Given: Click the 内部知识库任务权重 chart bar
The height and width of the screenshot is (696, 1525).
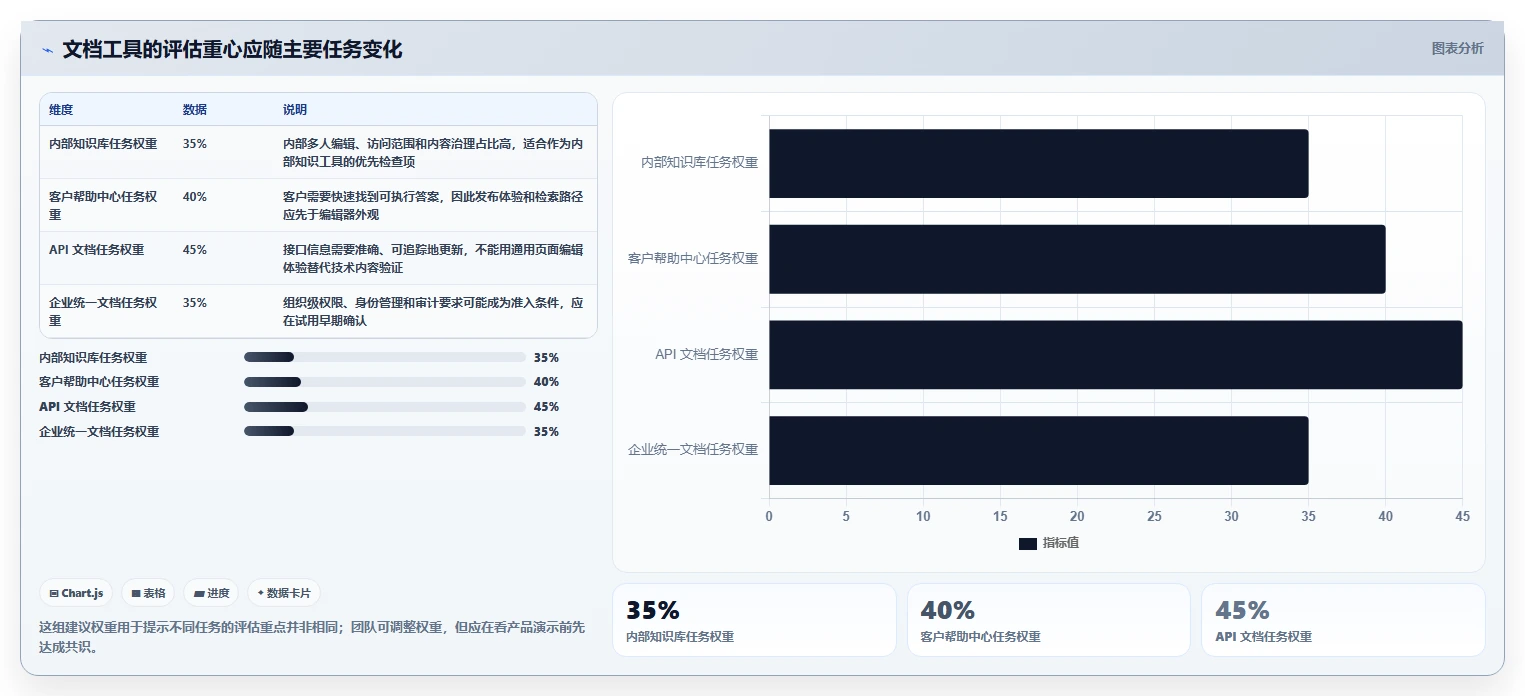Looking at the screenshot, I should pyautogui.click(x=1038, y=163).
